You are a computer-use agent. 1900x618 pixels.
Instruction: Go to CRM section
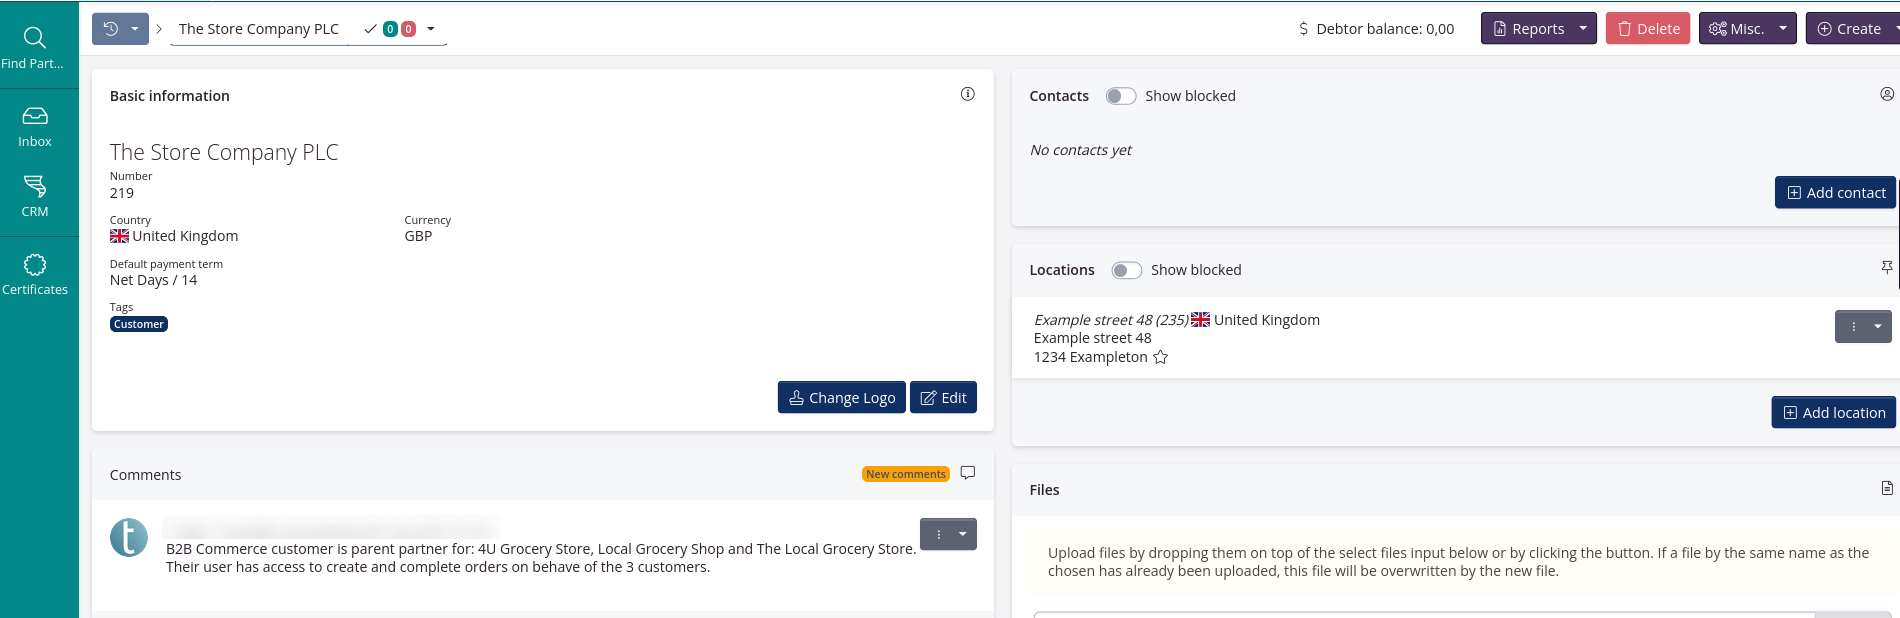(34, 196)
